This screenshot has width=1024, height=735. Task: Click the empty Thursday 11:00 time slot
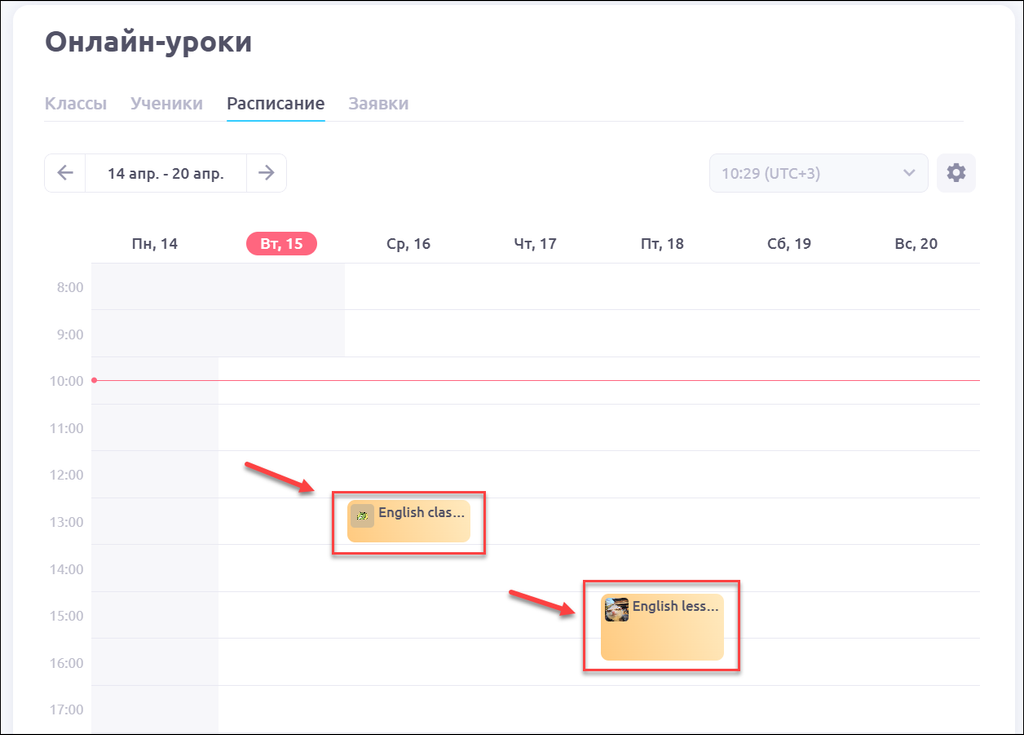(535, 427)
